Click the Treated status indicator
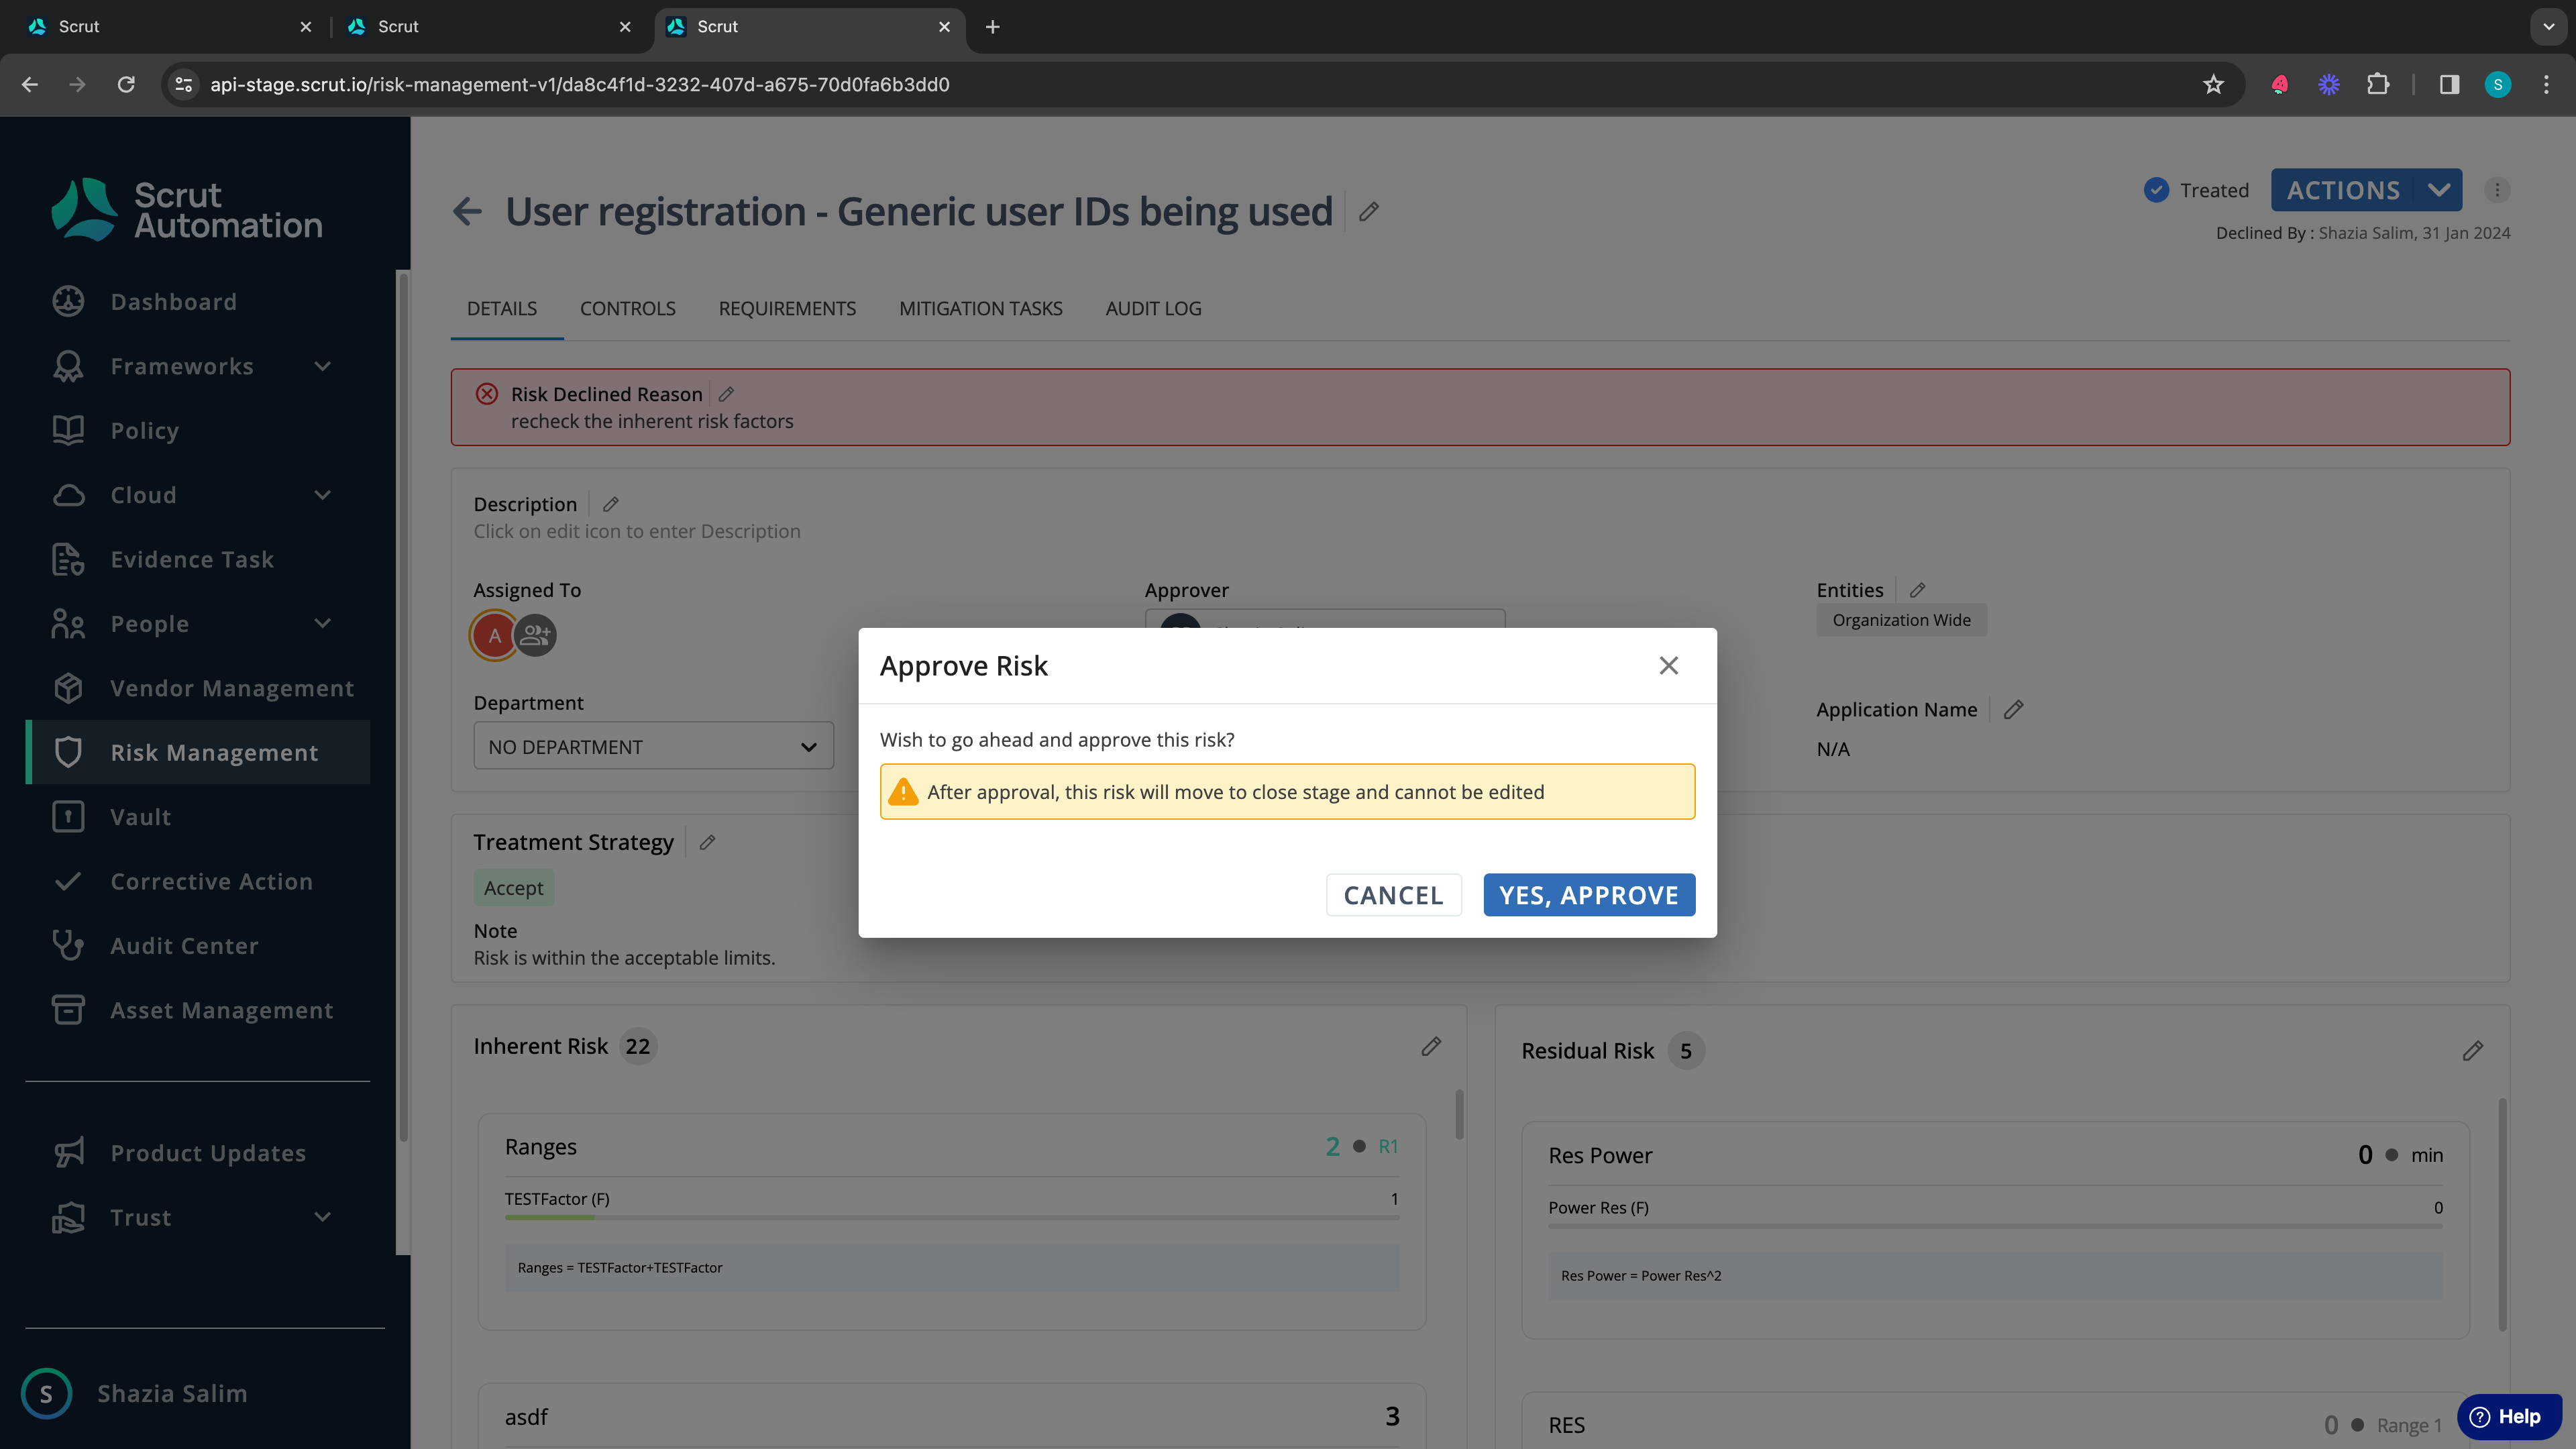Viewport: 2576px width, 1449px height. (x=2197, y=190)
